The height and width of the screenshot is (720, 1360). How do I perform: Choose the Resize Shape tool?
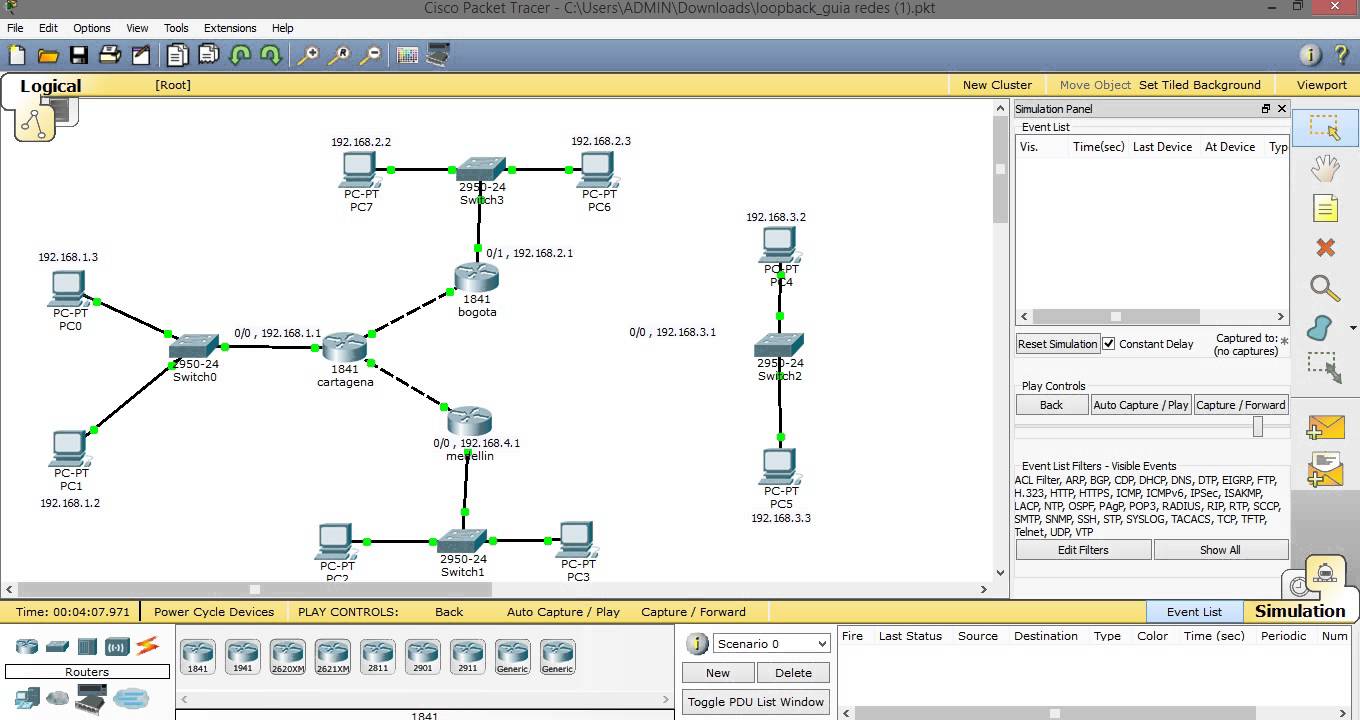(1325, 367)
